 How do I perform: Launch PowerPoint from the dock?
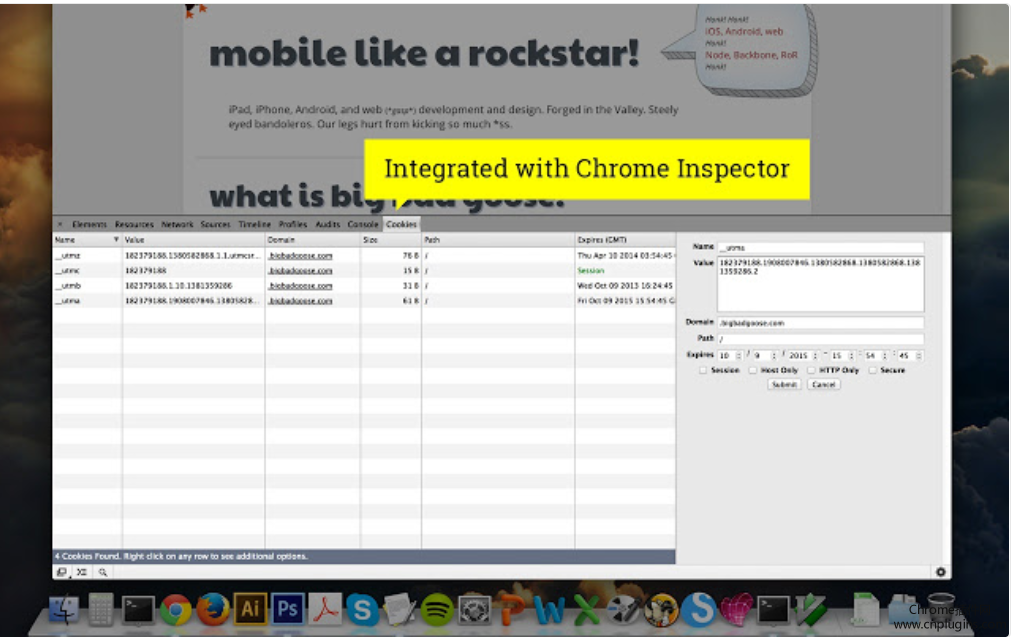click(513, 609)
